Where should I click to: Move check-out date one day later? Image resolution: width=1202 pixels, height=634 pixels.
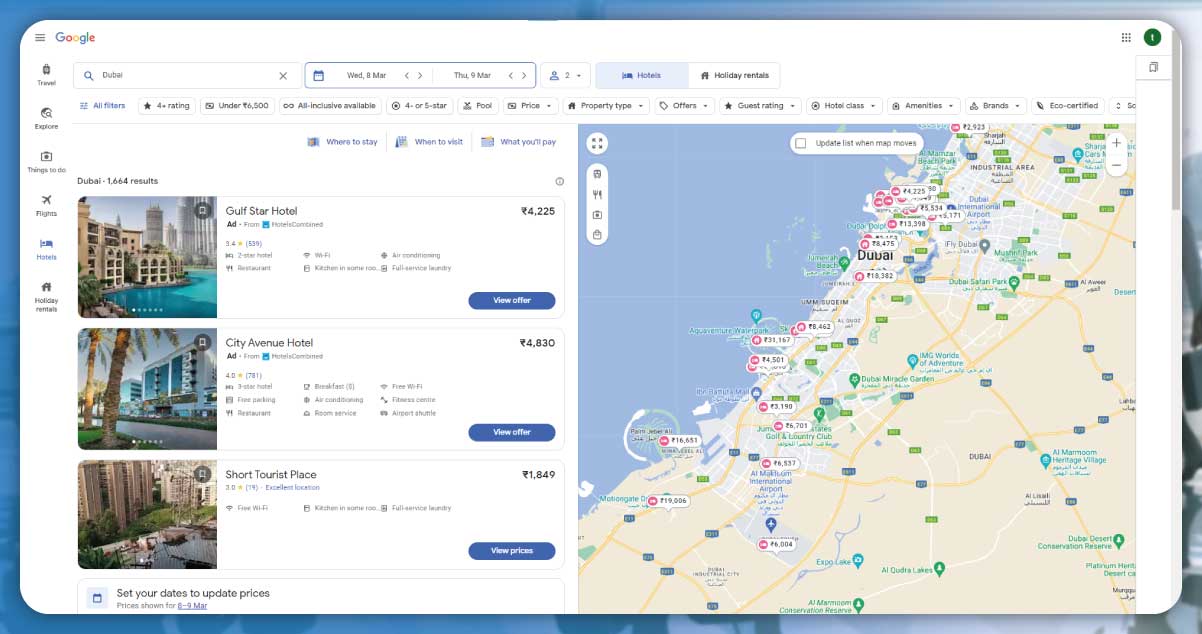point(524,76)
